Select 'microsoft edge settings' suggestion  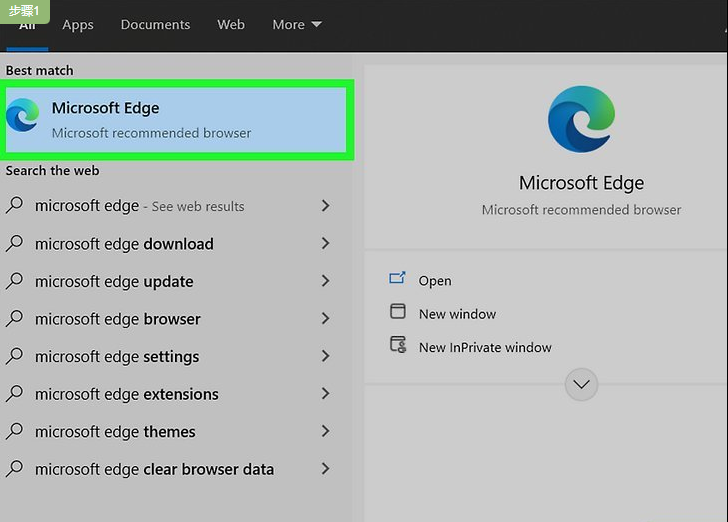[x=169, y=356]
